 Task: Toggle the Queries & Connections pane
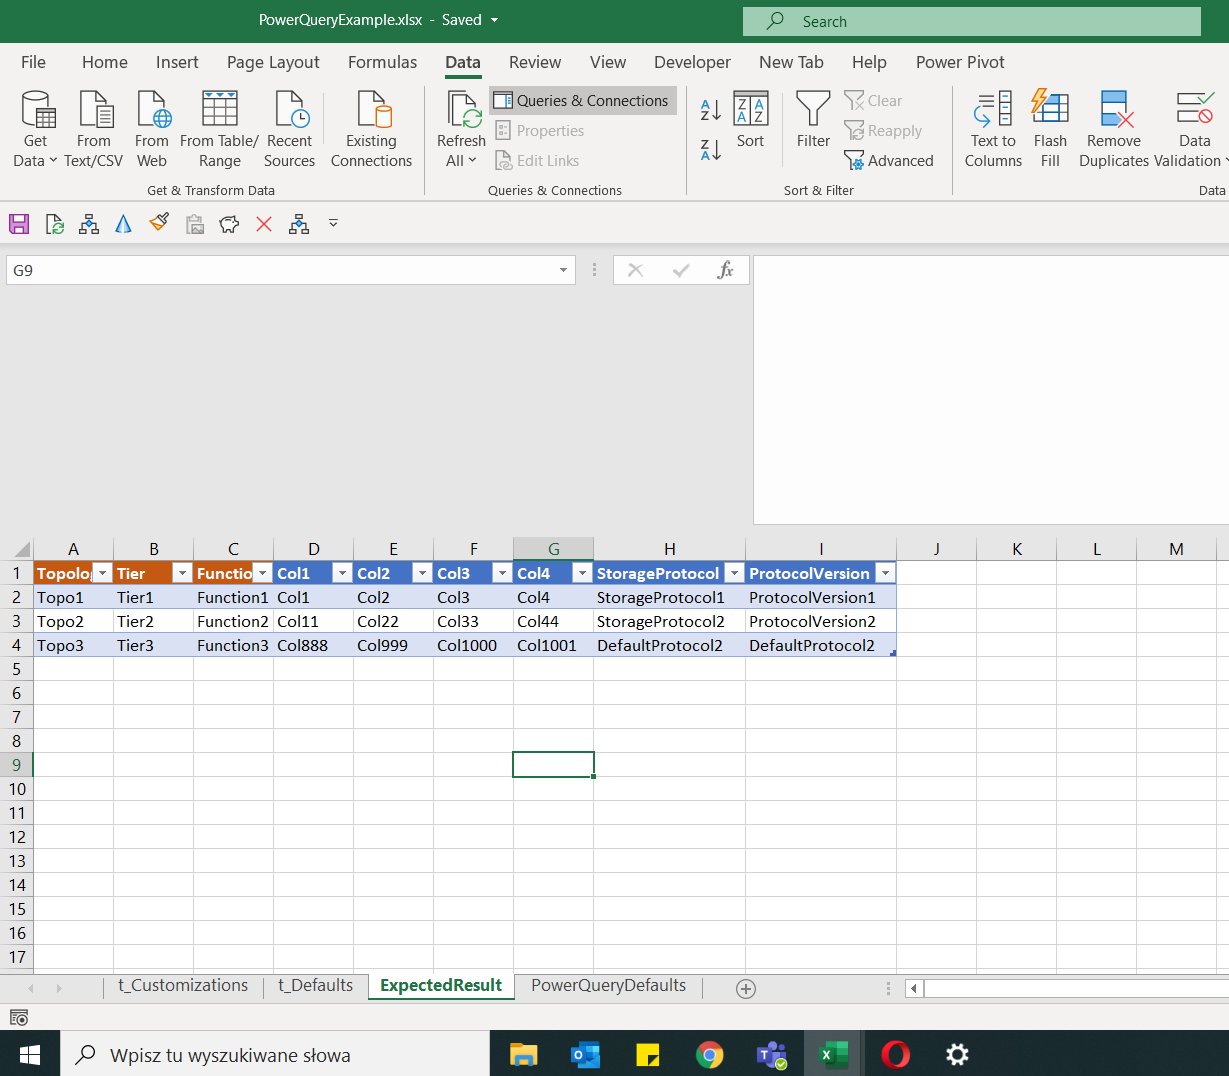point(582,101)
